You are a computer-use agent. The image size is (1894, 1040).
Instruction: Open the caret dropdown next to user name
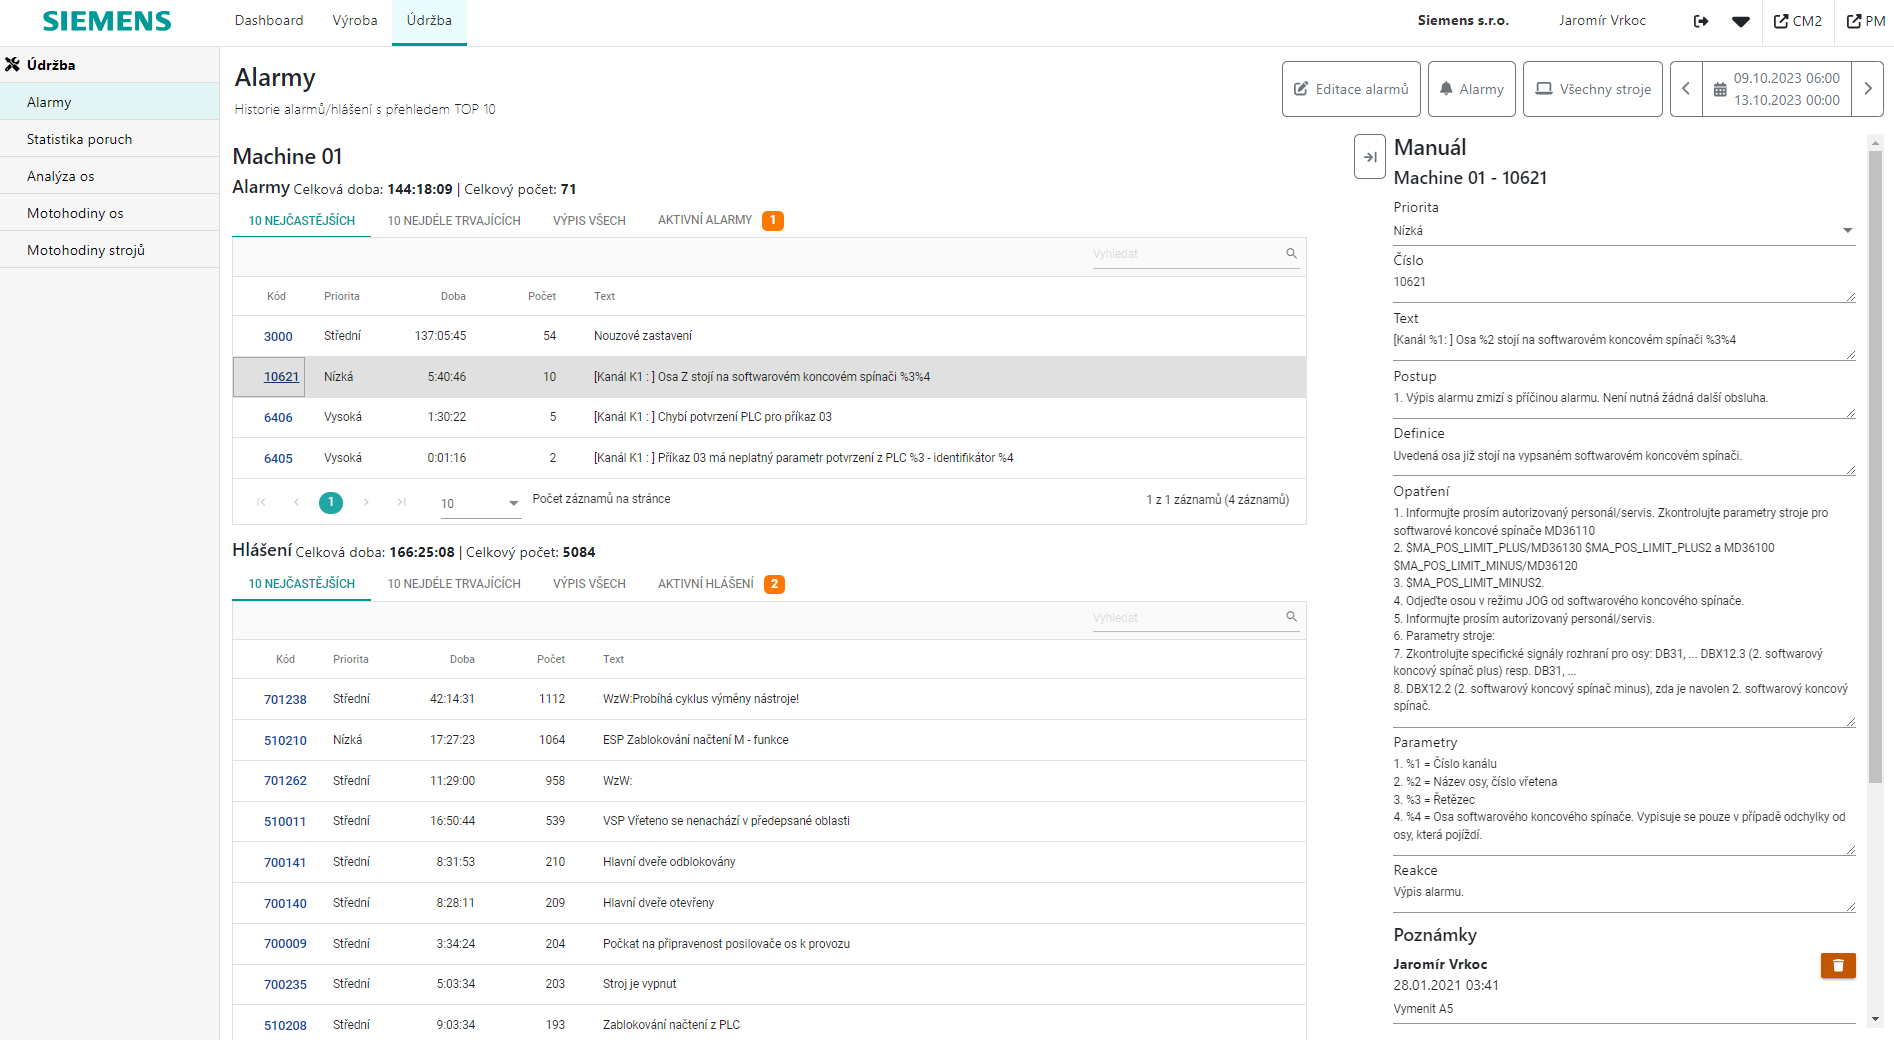click(x=1740, y=21)
